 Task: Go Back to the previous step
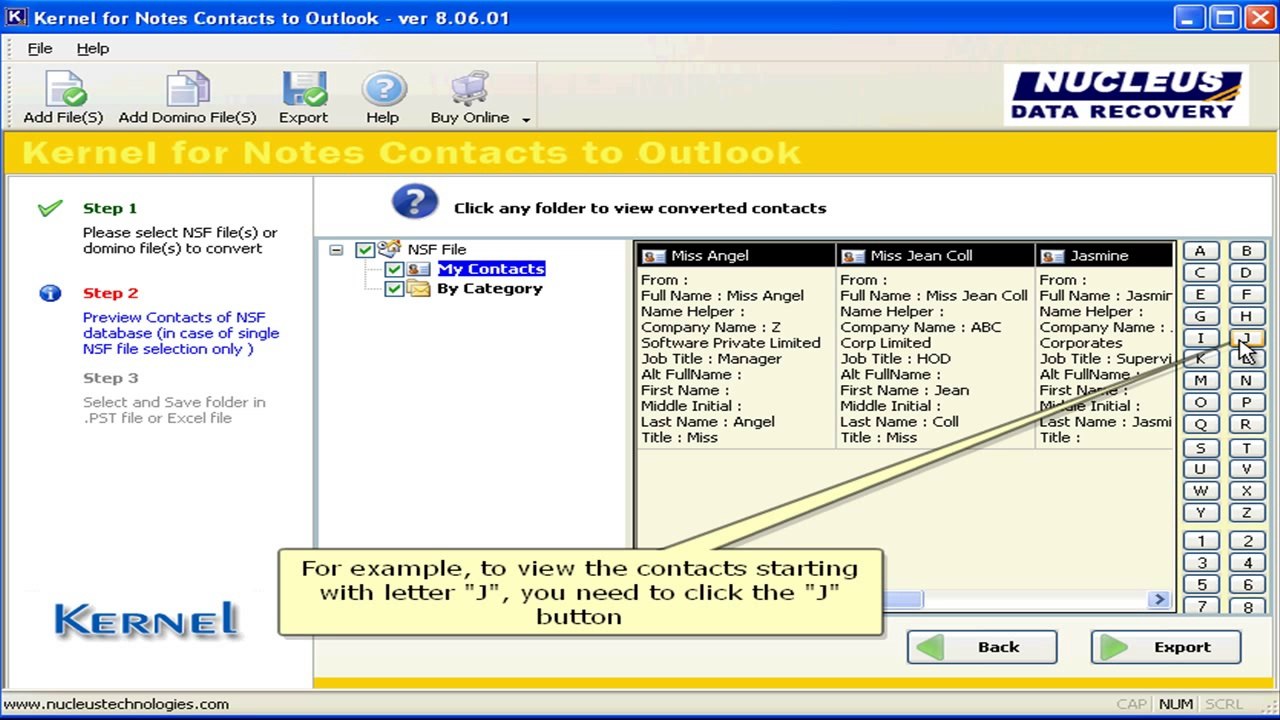(x=982, y=647)
